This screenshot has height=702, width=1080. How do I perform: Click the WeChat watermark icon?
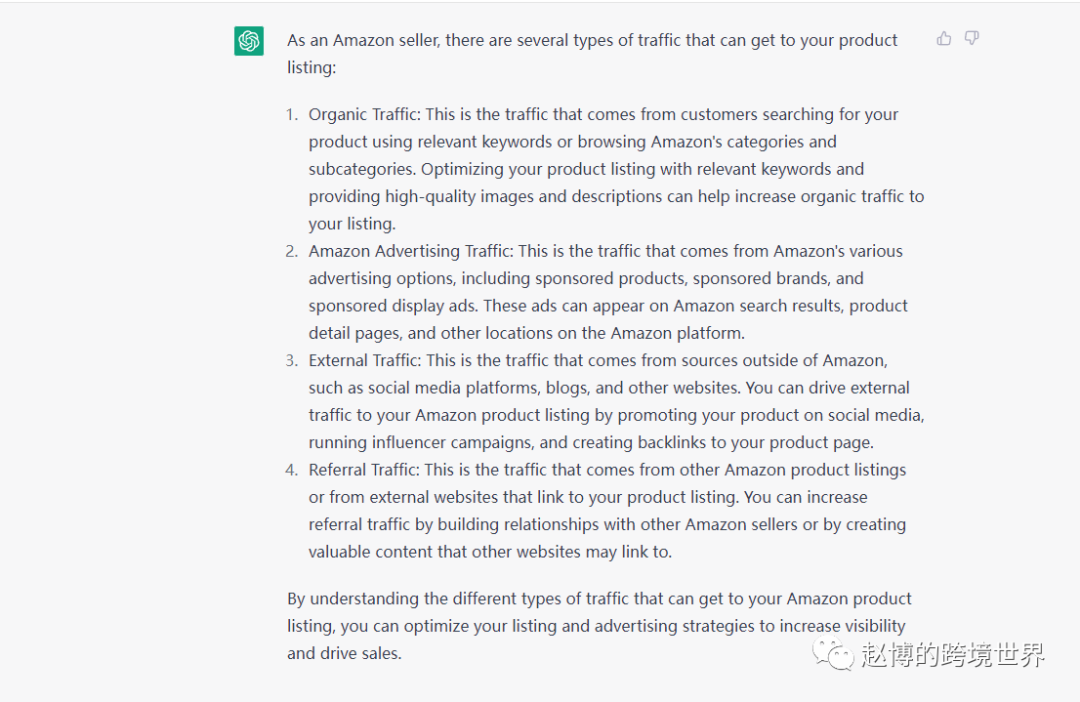pyautogui.click(x=833, y=654)
